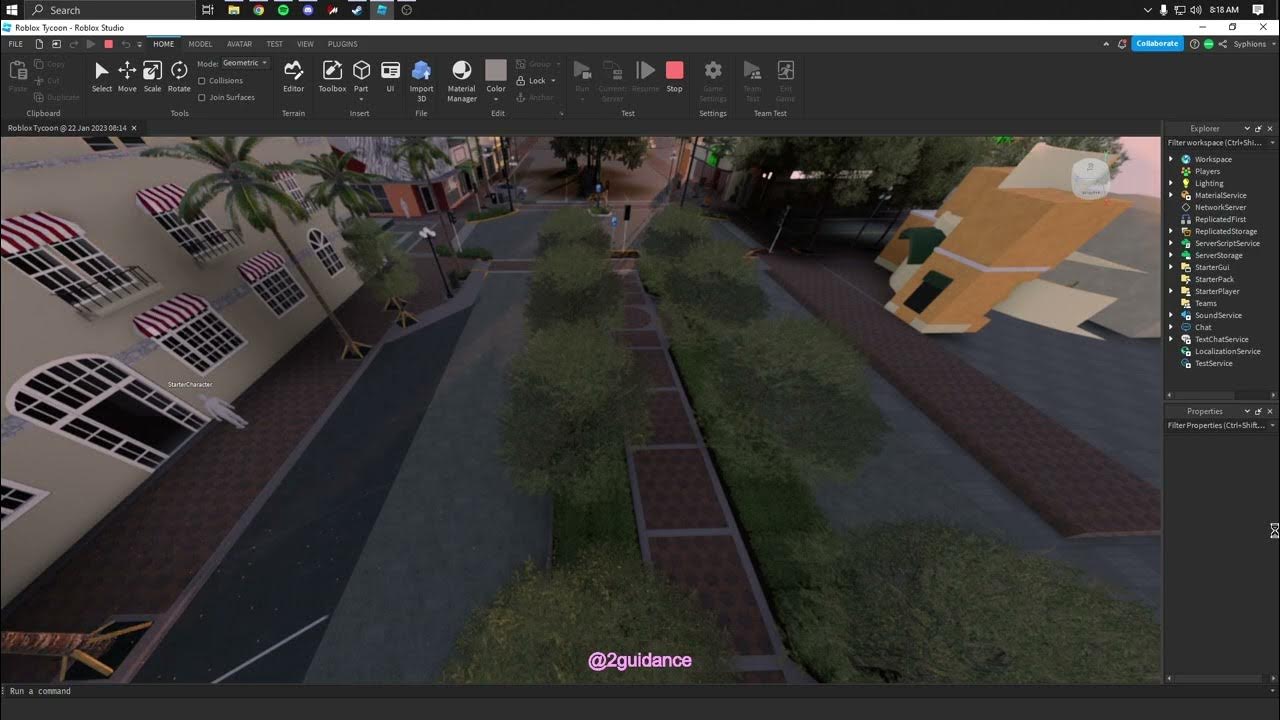Open the Color dropdown arrow
This screenshot has height=720, width=1280.
click(496, 98)
